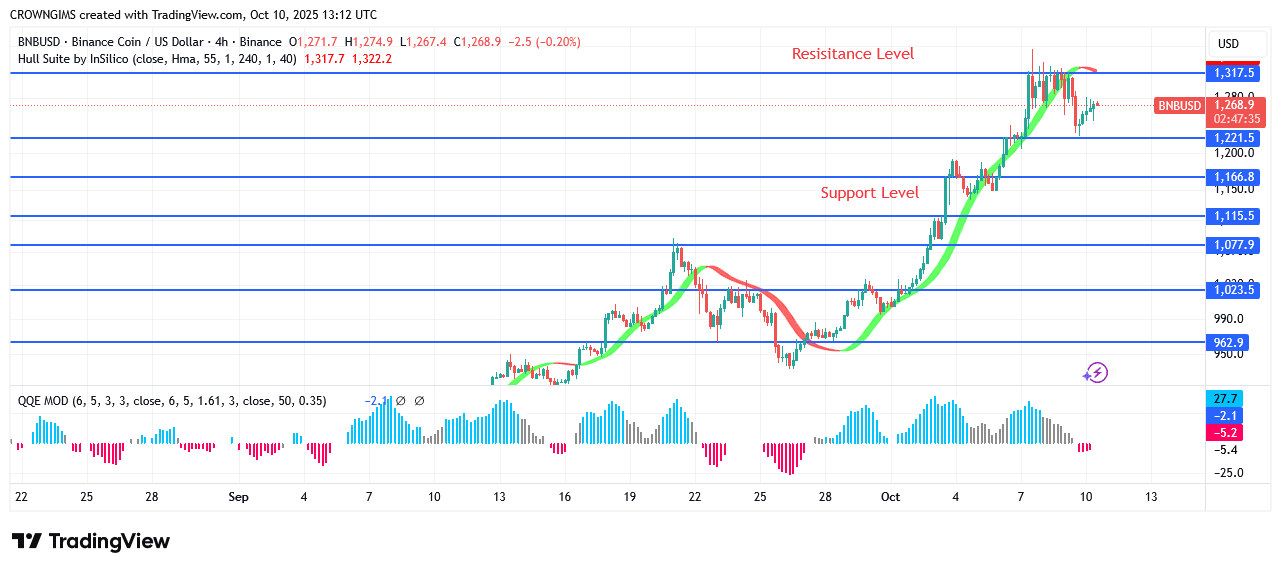Click the blue 27.7 indicator value label
Image resolution: width=1281 pixels, height=571 pixels.
(x=1226, y=398)
